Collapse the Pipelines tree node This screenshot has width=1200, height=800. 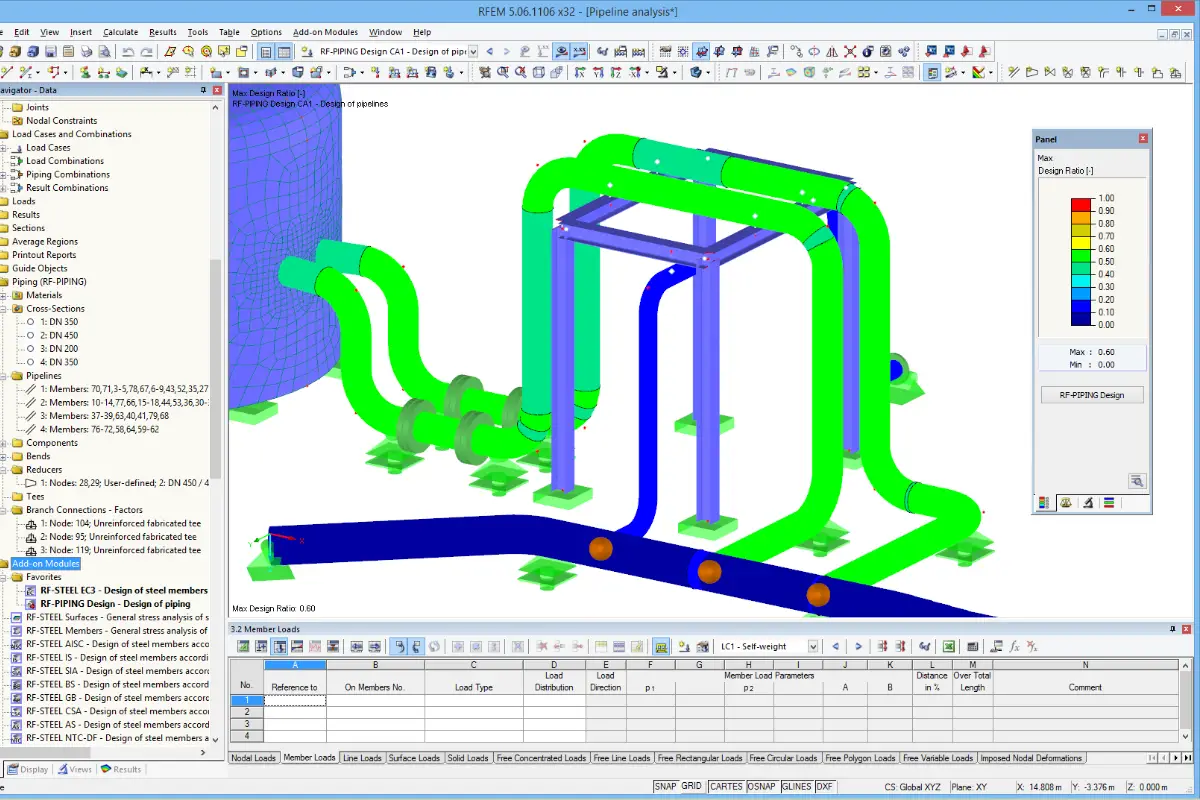(5, 376)
